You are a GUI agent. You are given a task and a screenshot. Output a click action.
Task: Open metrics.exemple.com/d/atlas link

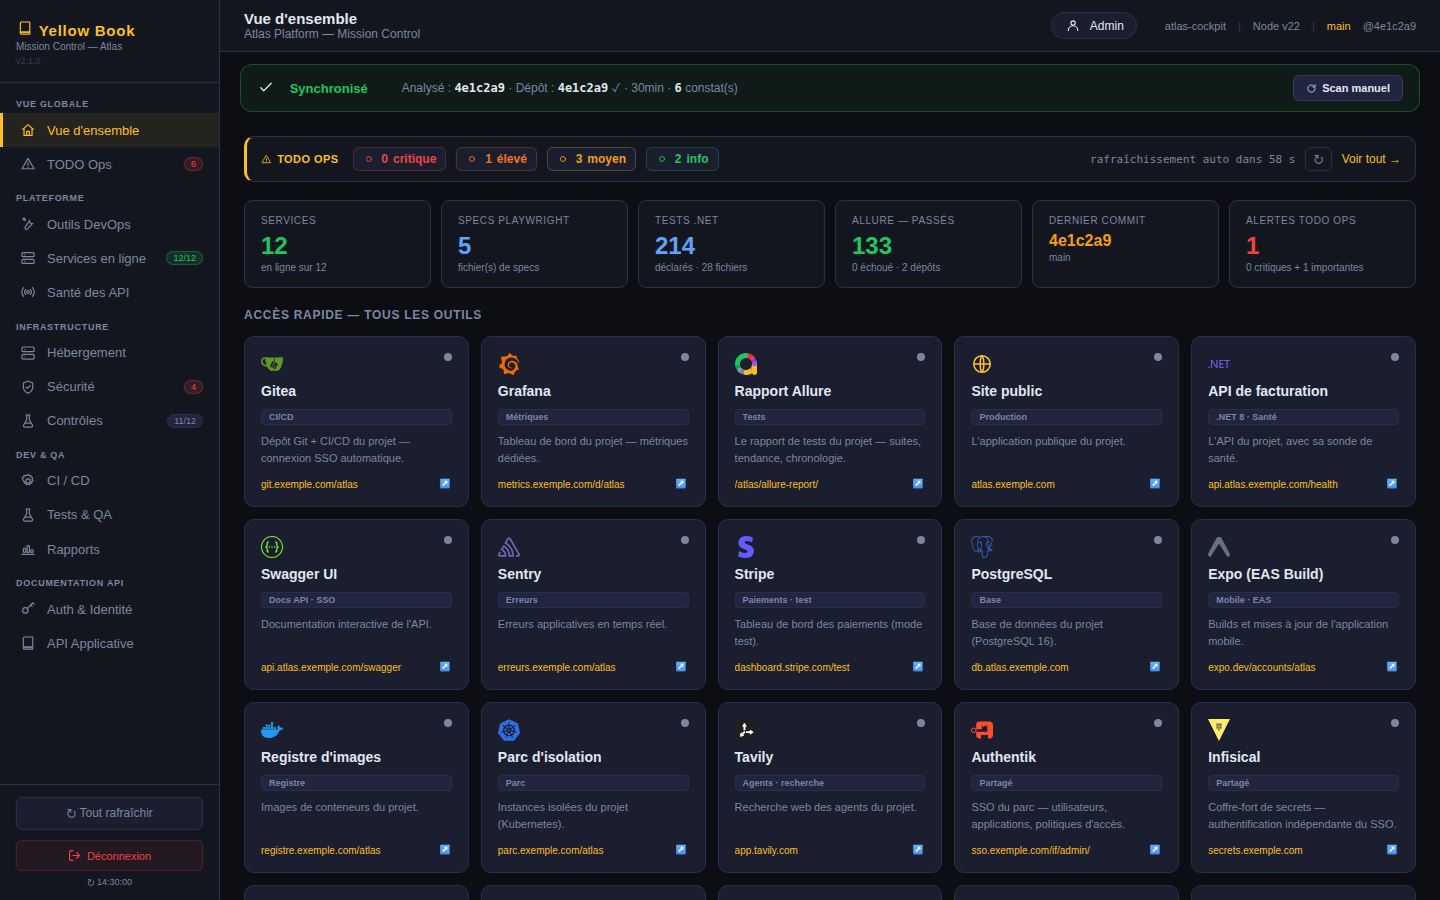coord(561,484)
